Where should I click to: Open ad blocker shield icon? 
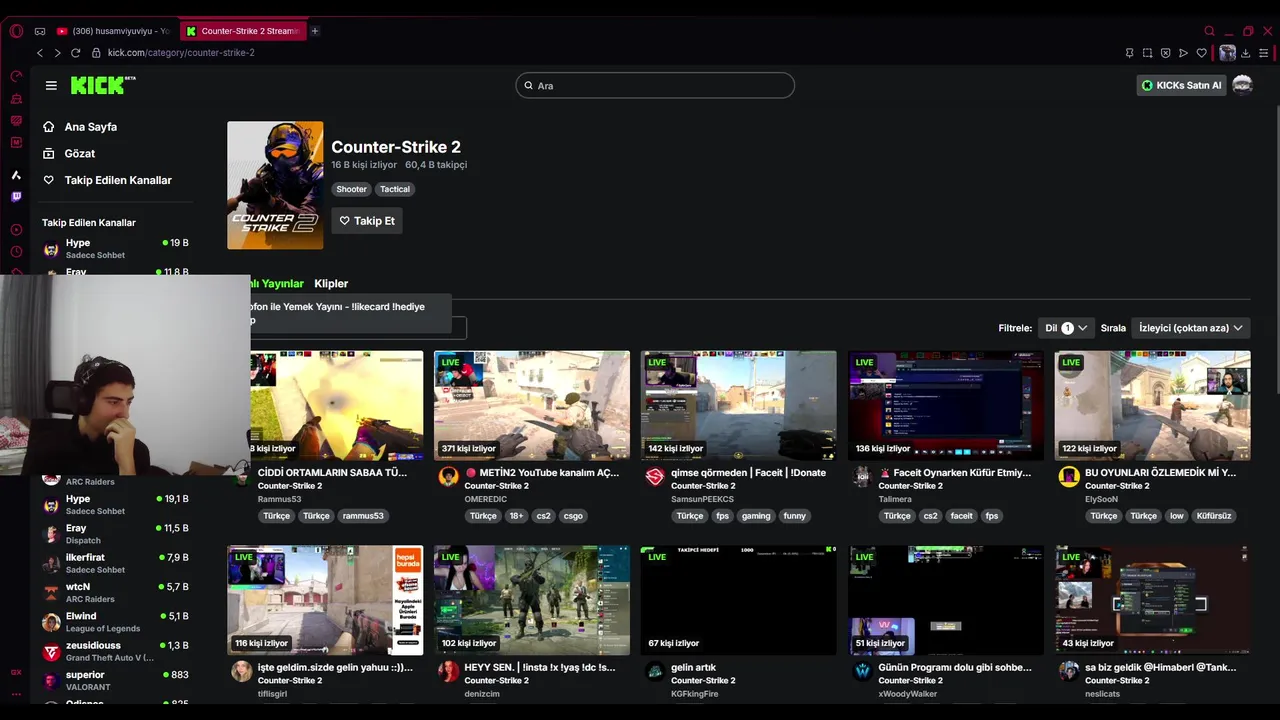pyautogui.click(x=1165, y=53)
